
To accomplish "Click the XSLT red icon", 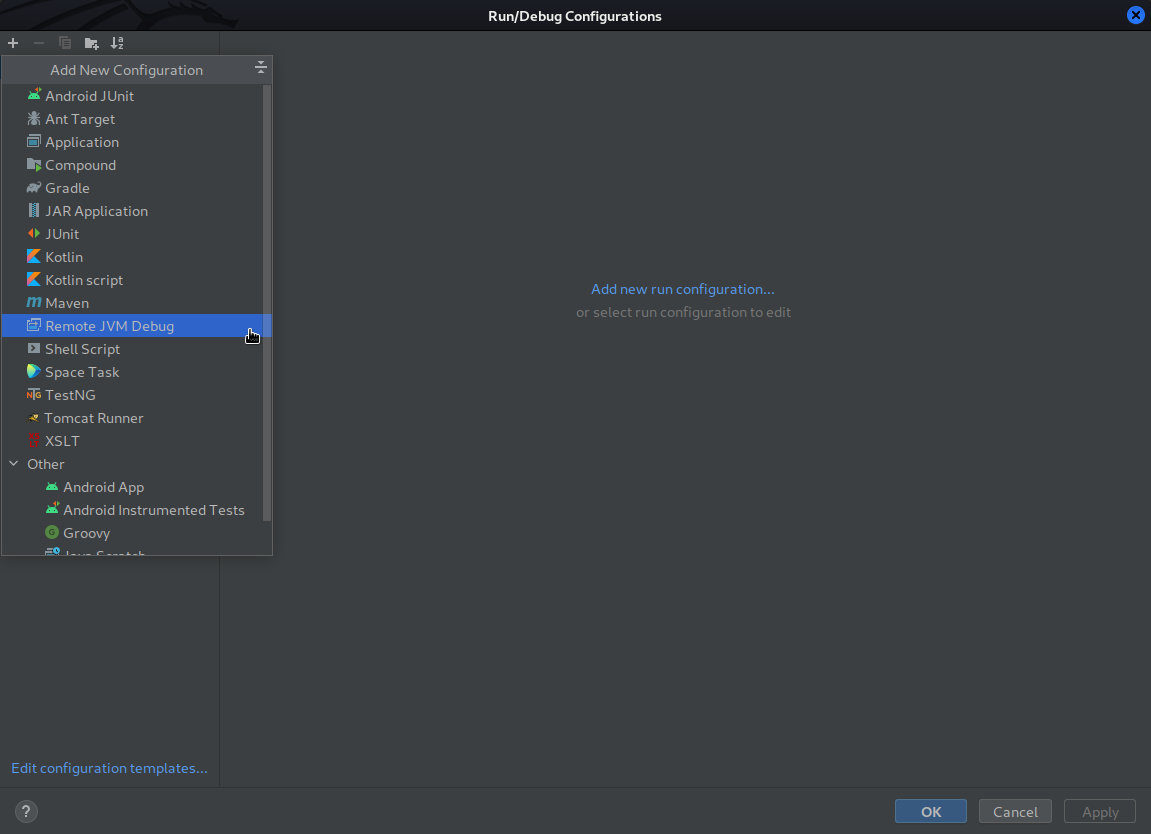I will [34, 440].
